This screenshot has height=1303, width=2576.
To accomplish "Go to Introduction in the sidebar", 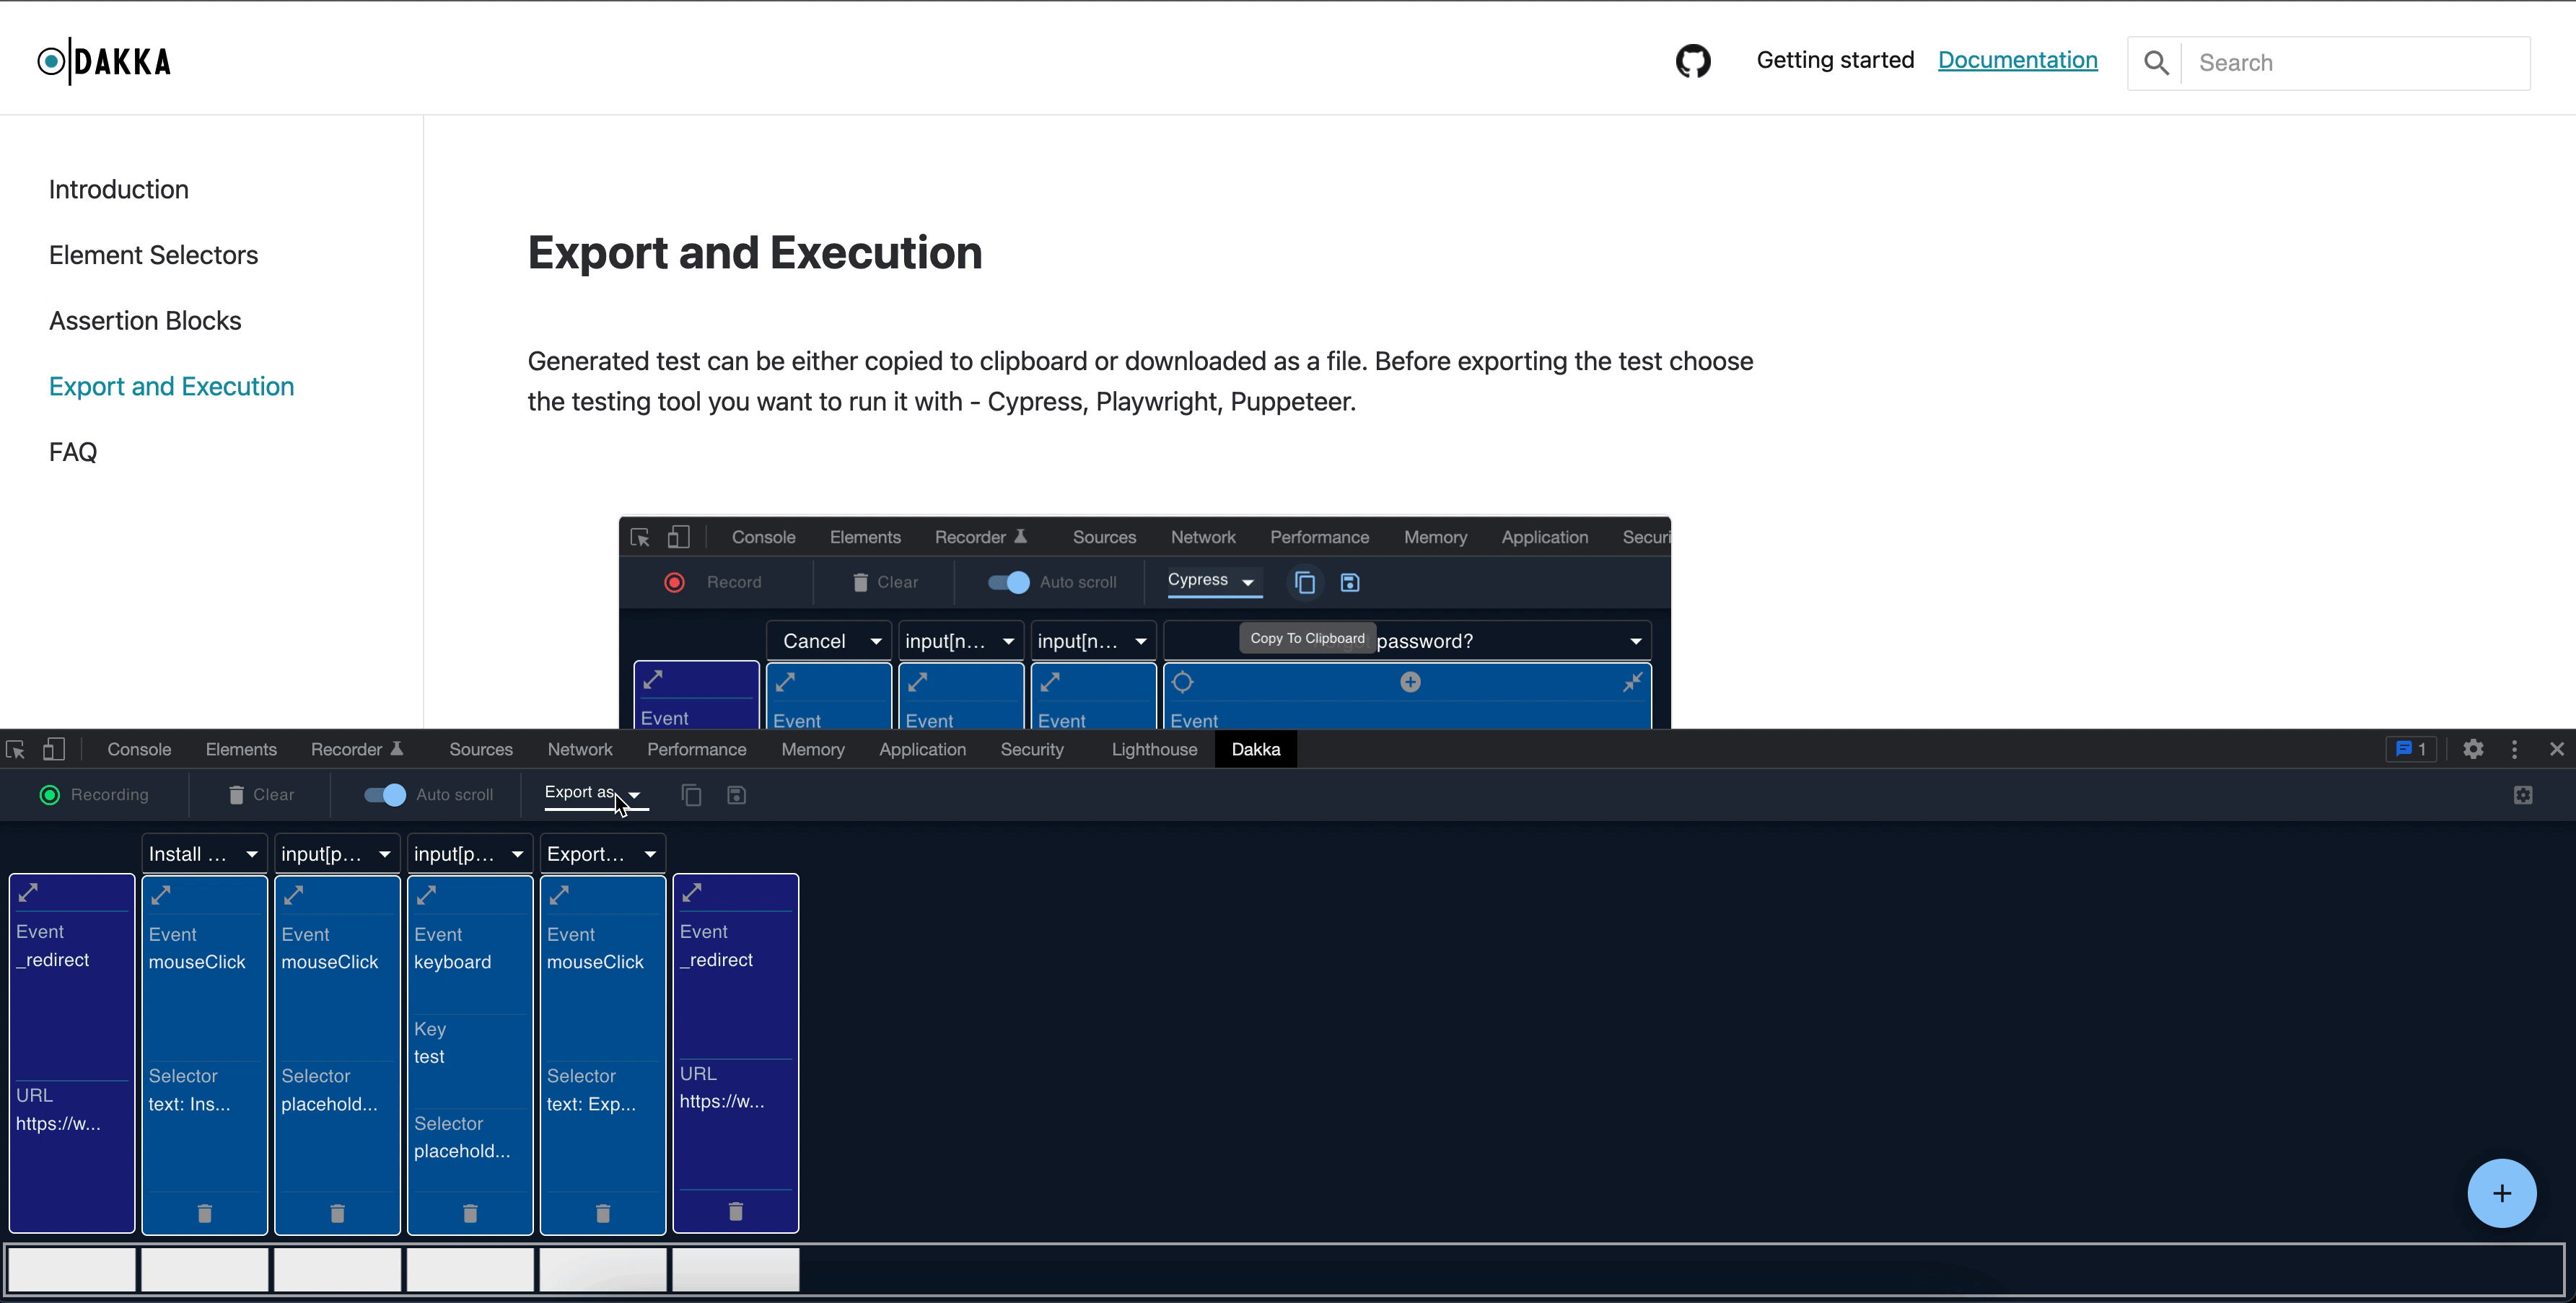I will coord(119,189).
